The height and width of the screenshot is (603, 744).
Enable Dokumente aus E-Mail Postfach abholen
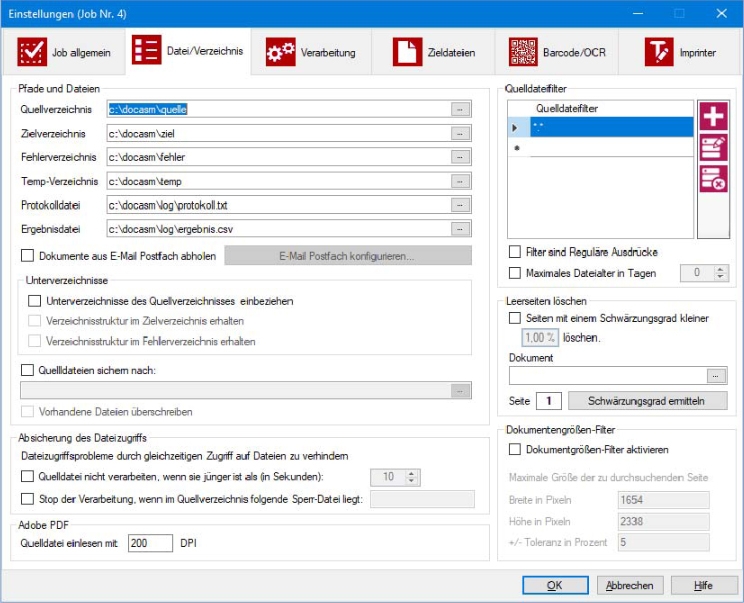[28, 256]
